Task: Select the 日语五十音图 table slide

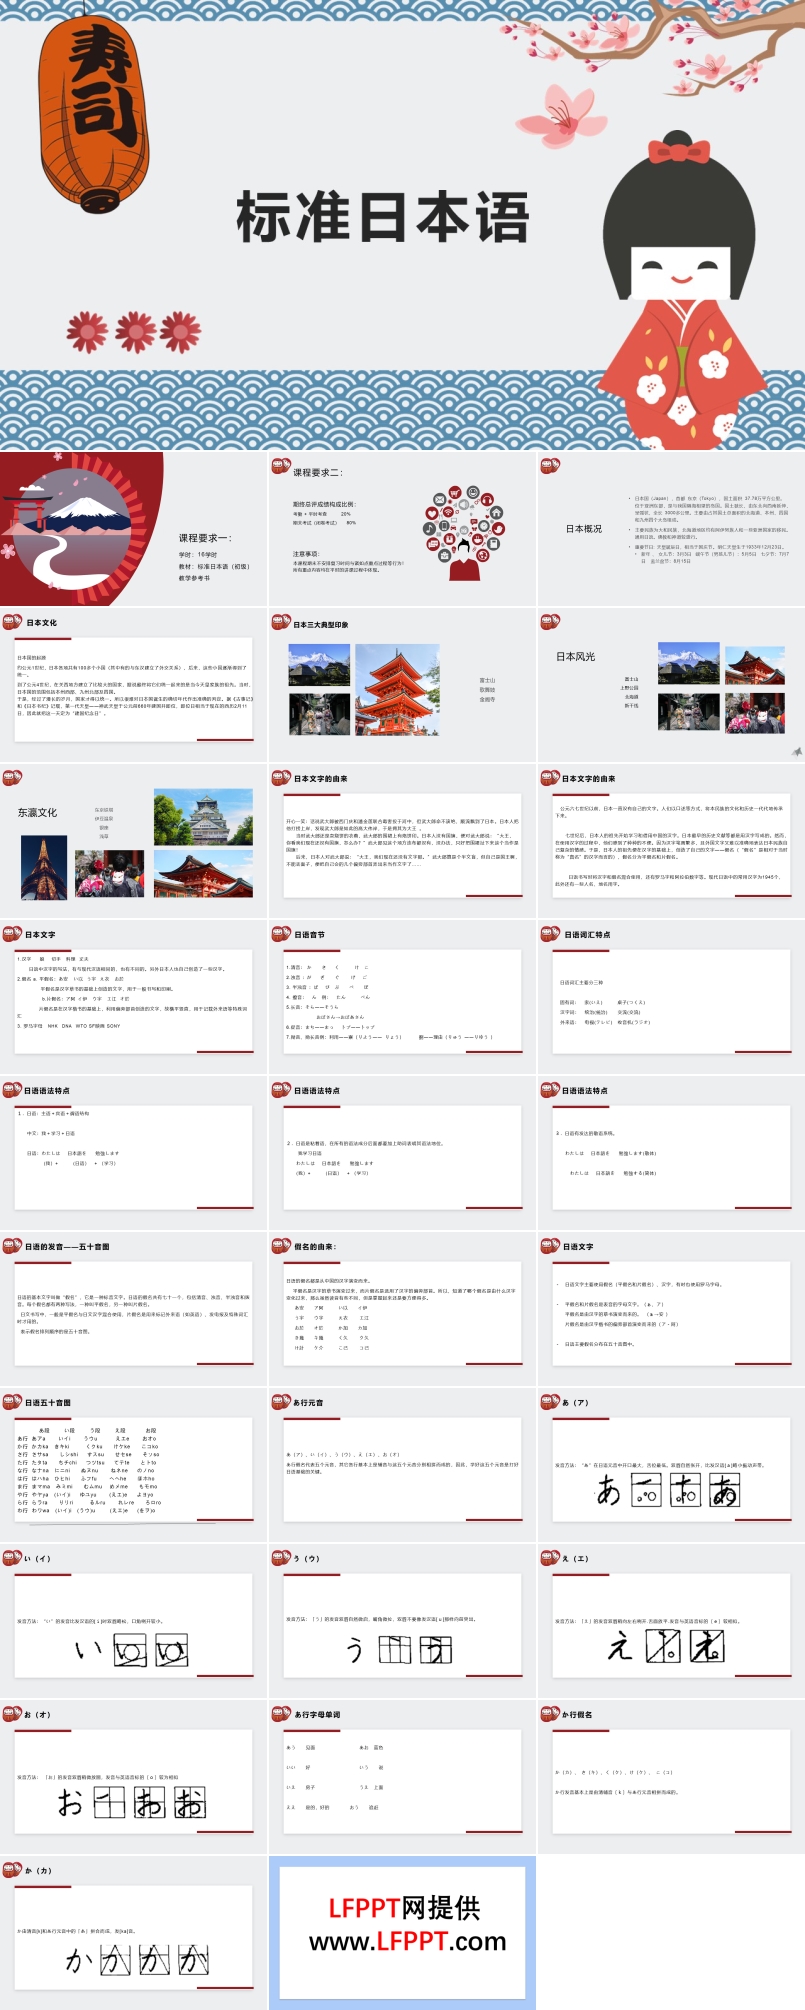Action: 133,1465
